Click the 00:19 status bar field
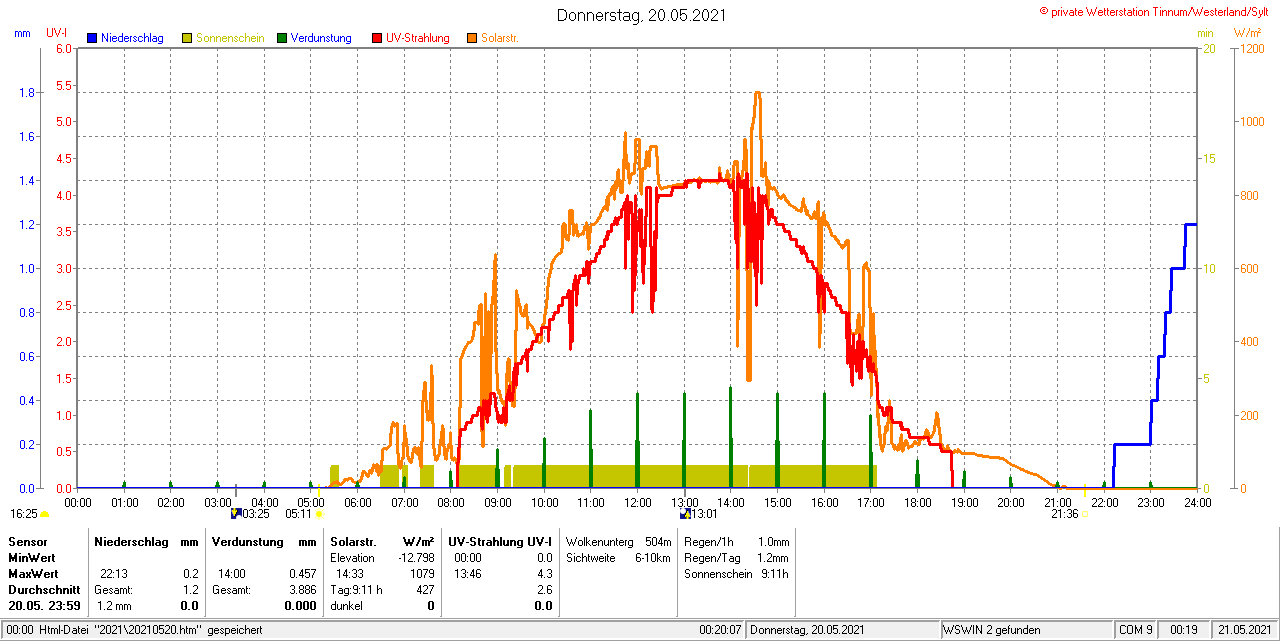The image size is (1280, 641). pyautogui.click(x=1185, y=630)
